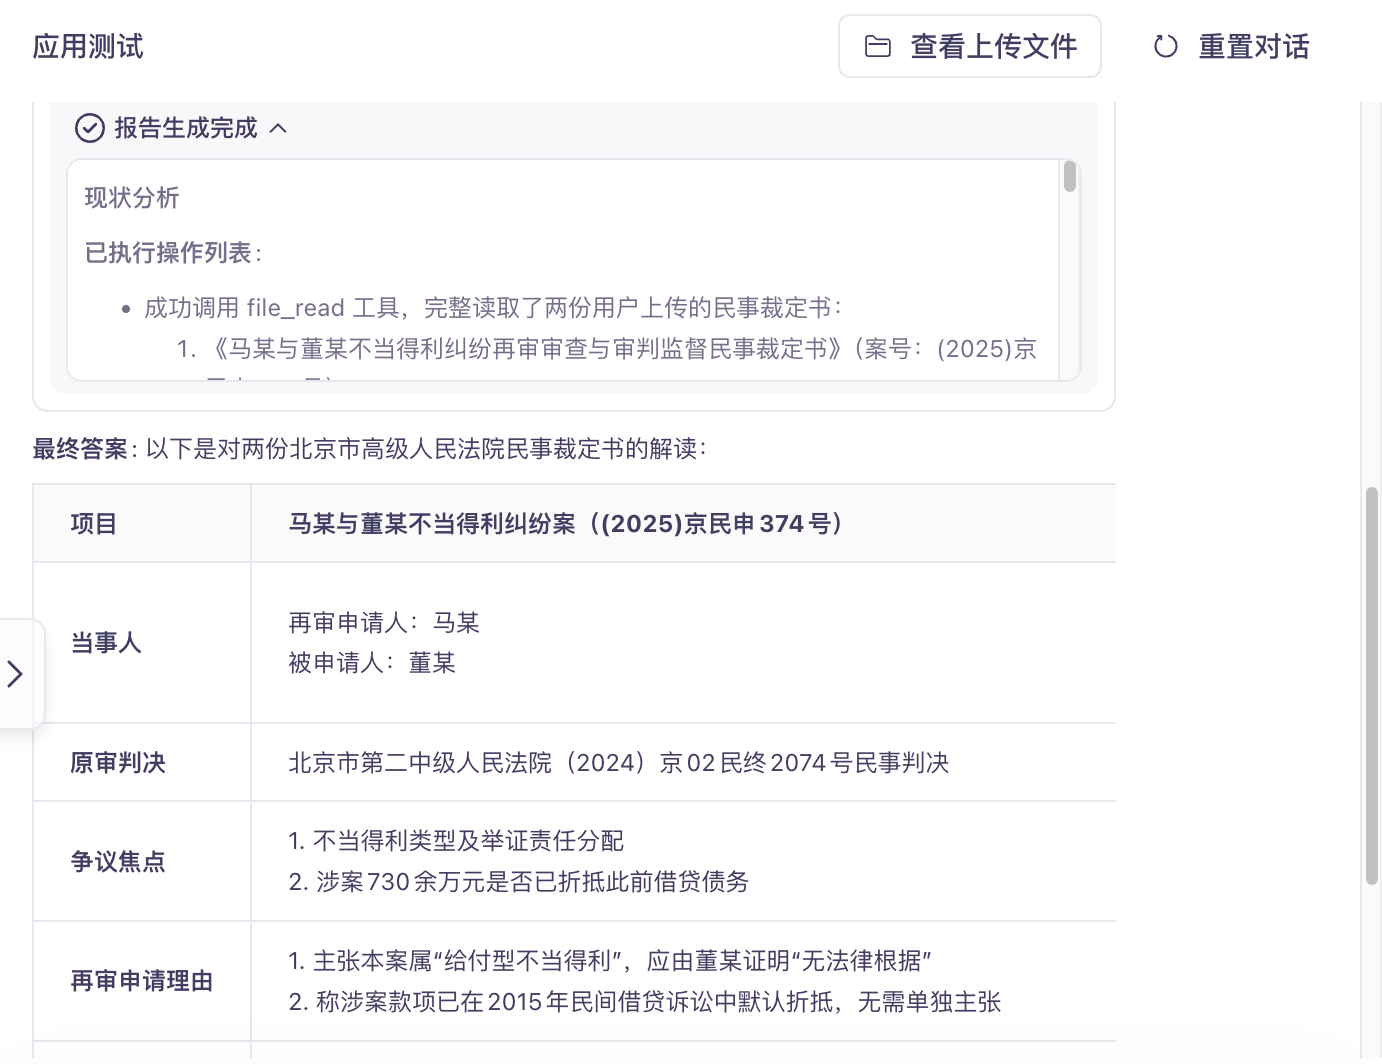Click the circular reset arrow icon
Image resolution: width=1382 pixels, height=1064 pixels.
point(1166,46)
